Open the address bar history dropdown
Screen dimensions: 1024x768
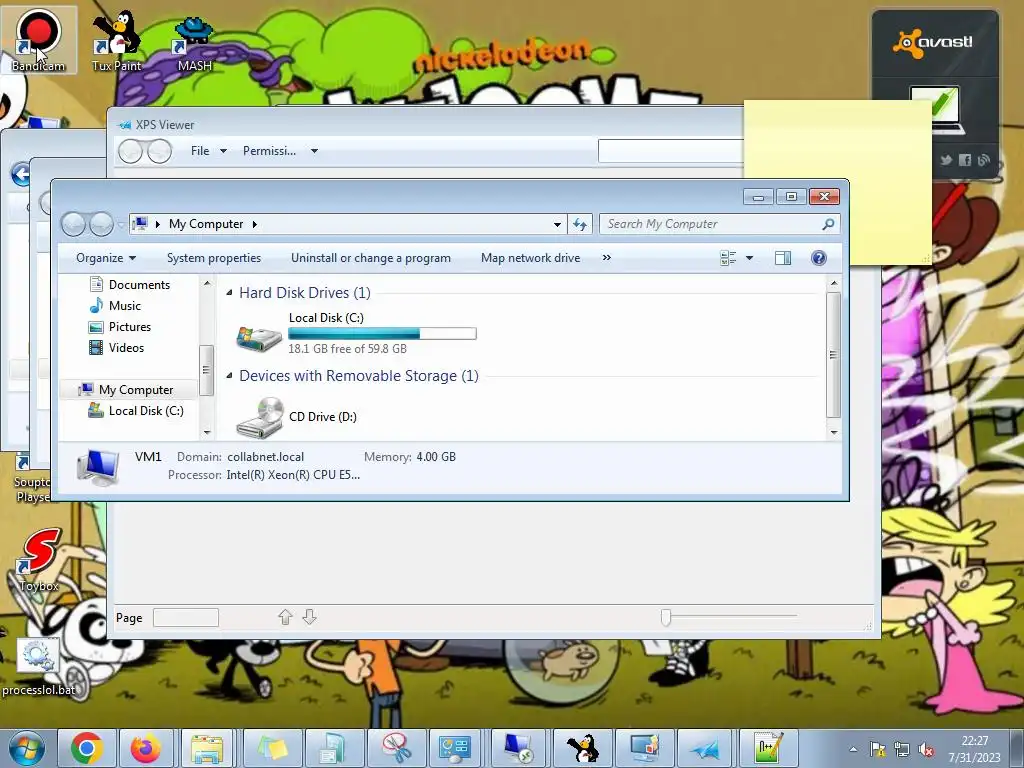point(557,225)
